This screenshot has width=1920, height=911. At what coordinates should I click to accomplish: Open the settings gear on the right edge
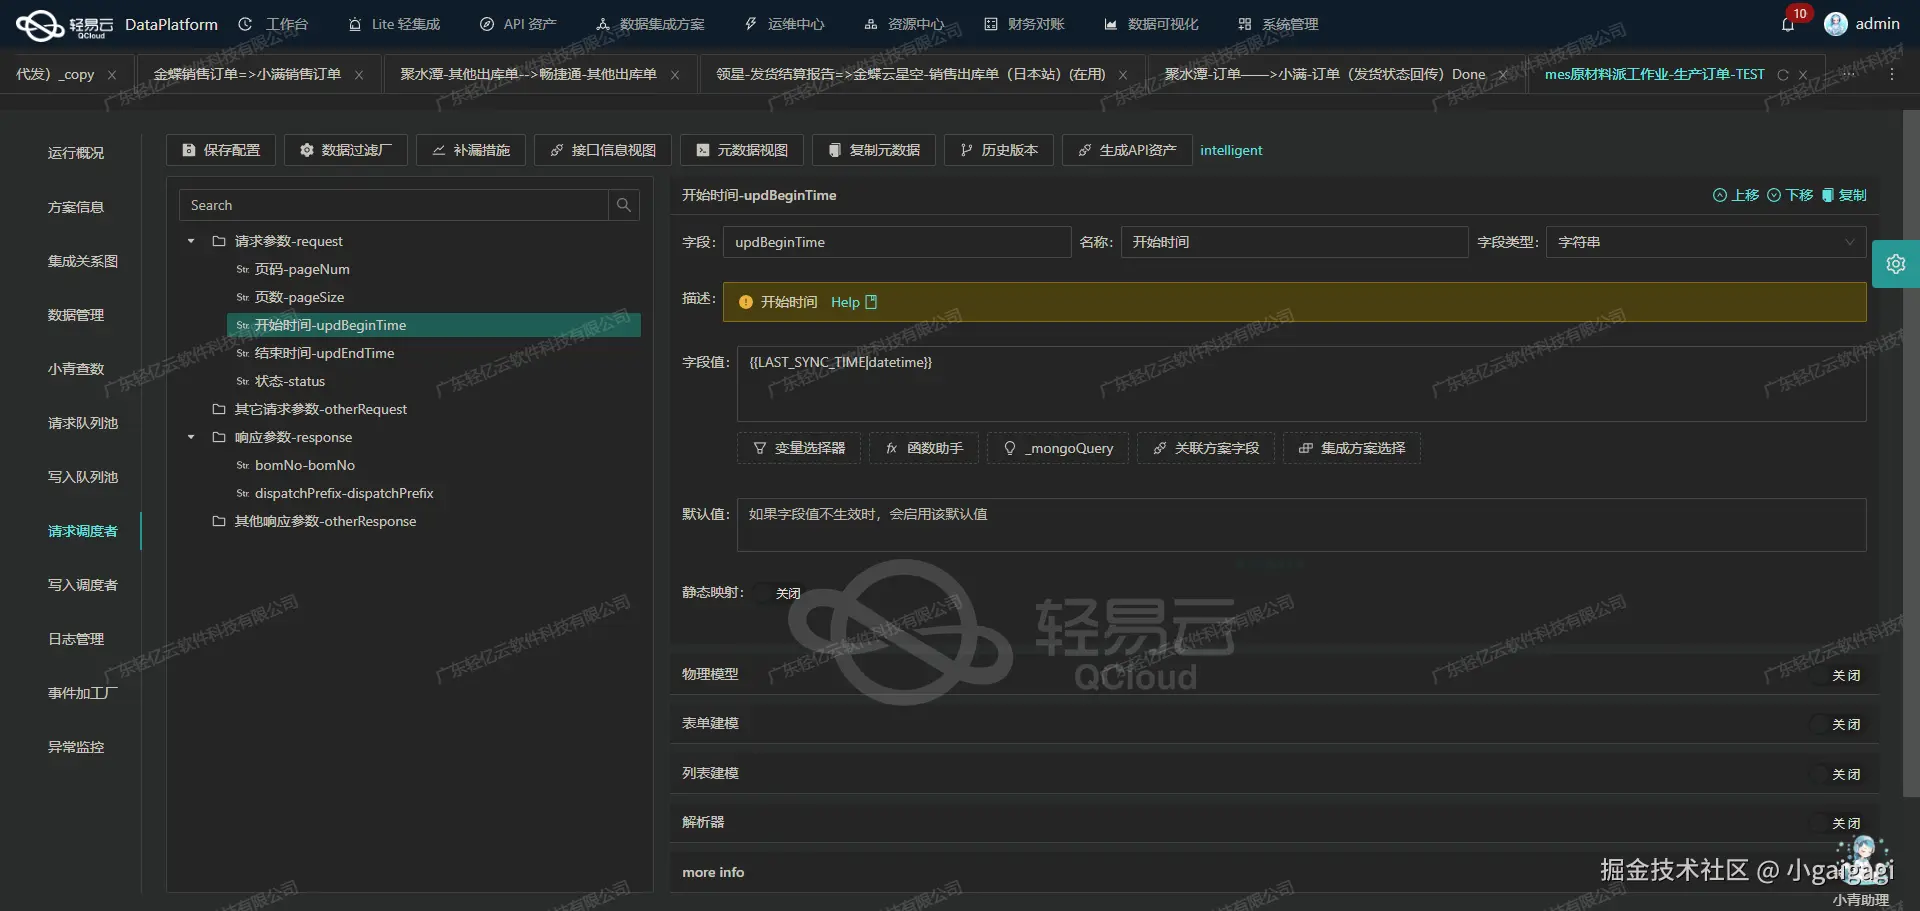(1897, 263)
